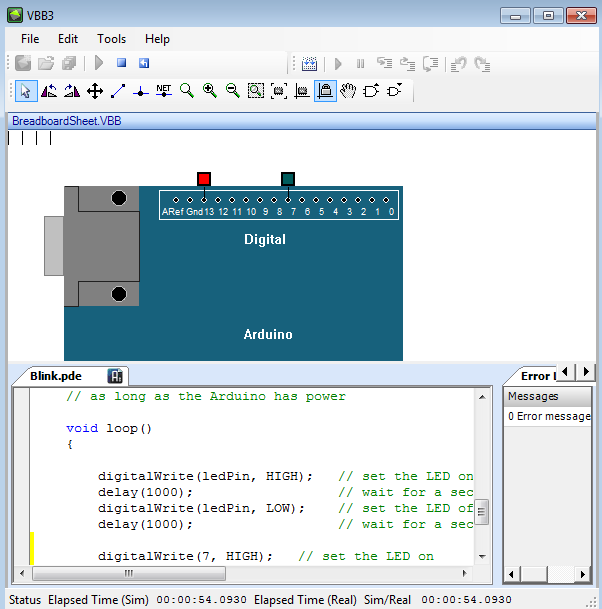Viewport: 602px width, 609px height.
Task: Open the Help menu
Action: pos(157,39)
